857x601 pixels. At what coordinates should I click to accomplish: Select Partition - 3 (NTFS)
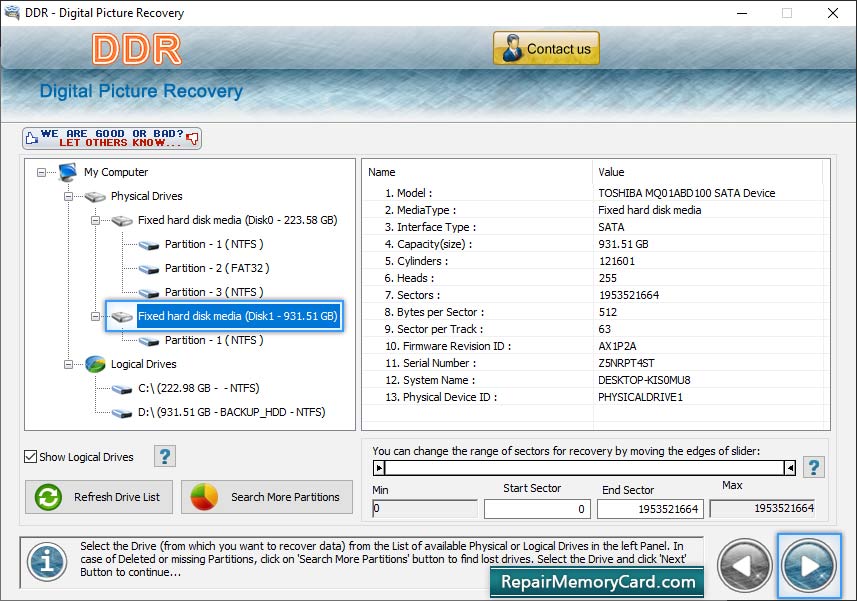coord(214,292)
